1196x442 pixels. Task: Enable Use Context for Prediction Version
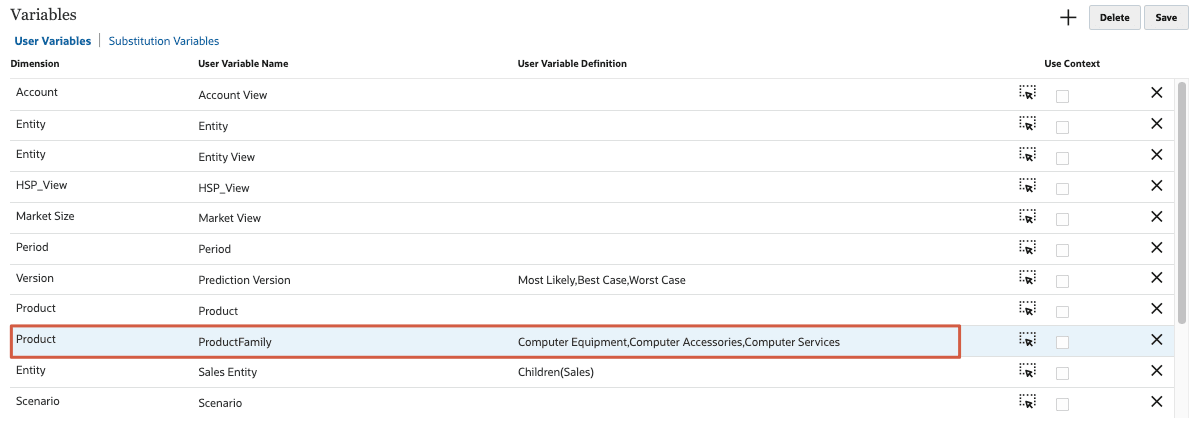(1062, 281)
